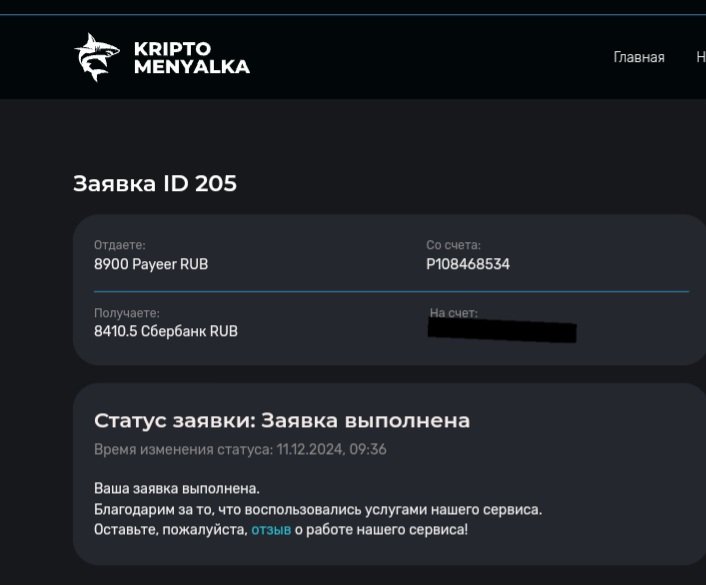
Task: Click the Ваша заявка выполнена message
Action: 176,489
